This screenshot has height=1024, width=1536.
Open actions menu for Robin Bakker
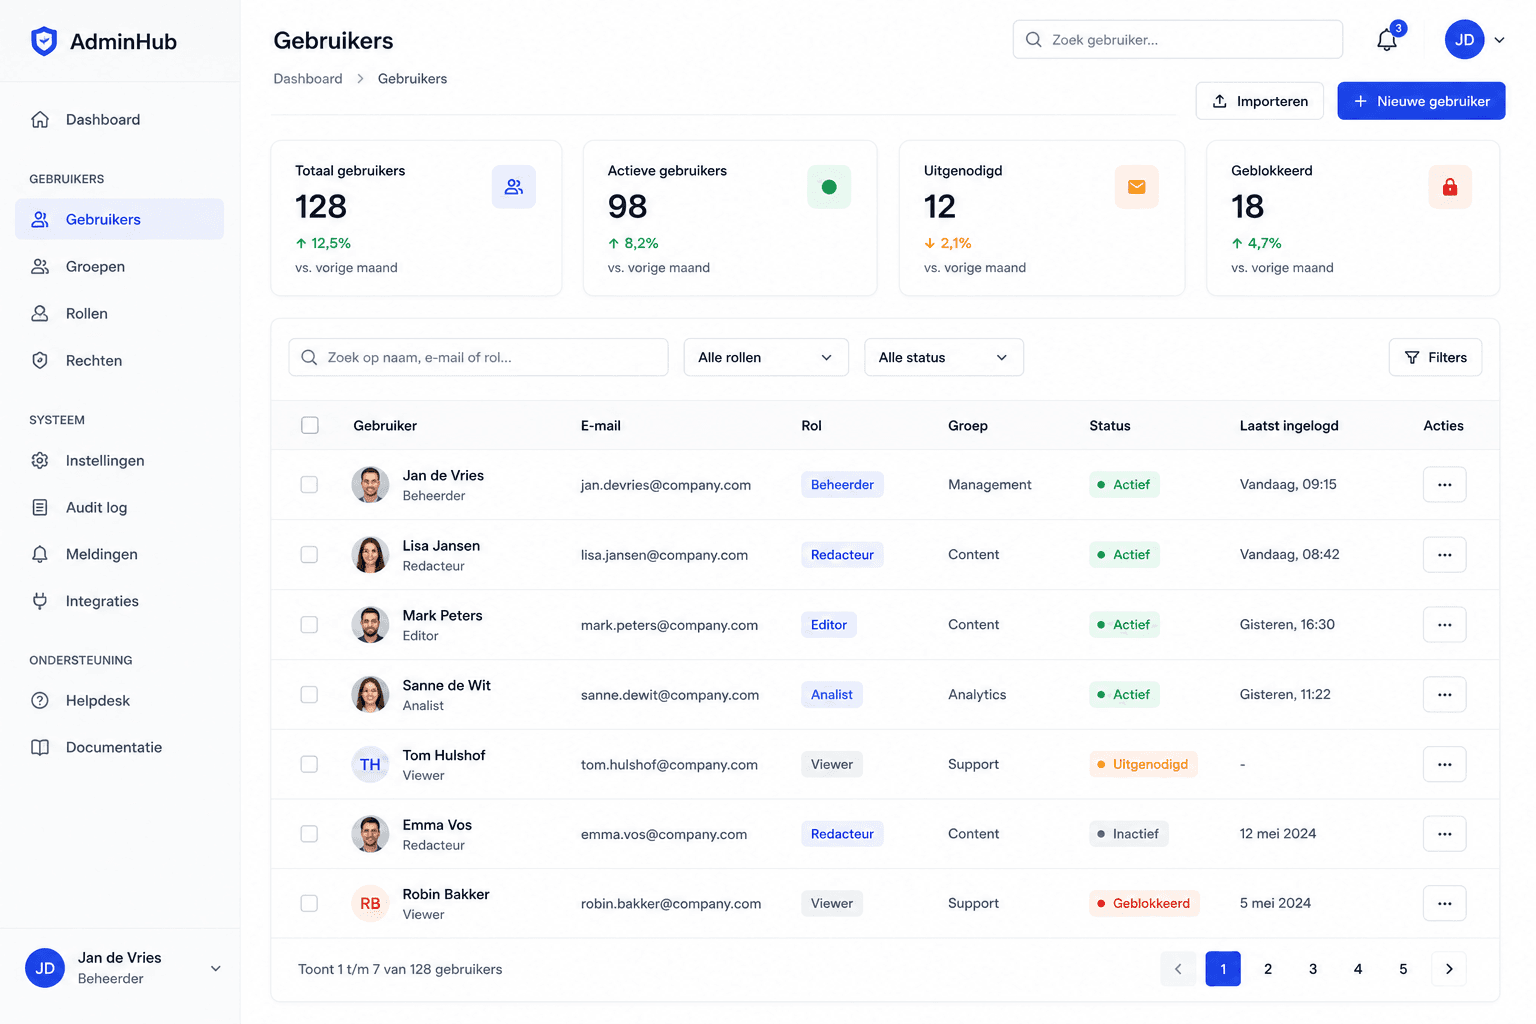coord(1445,903)
